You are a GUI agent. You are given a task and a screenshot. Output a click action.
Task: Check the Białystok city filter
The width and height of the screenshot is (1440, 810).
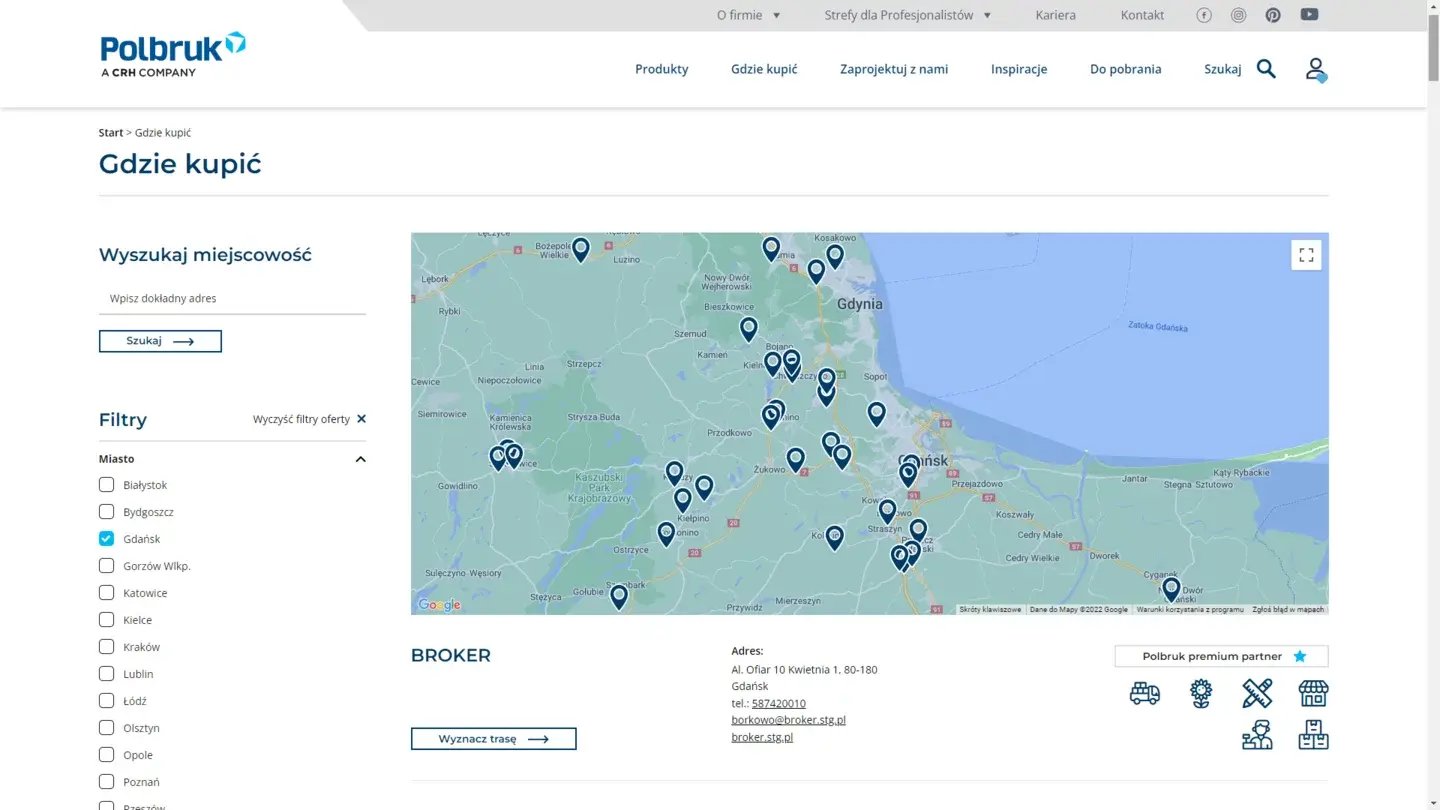click(107, 485)
